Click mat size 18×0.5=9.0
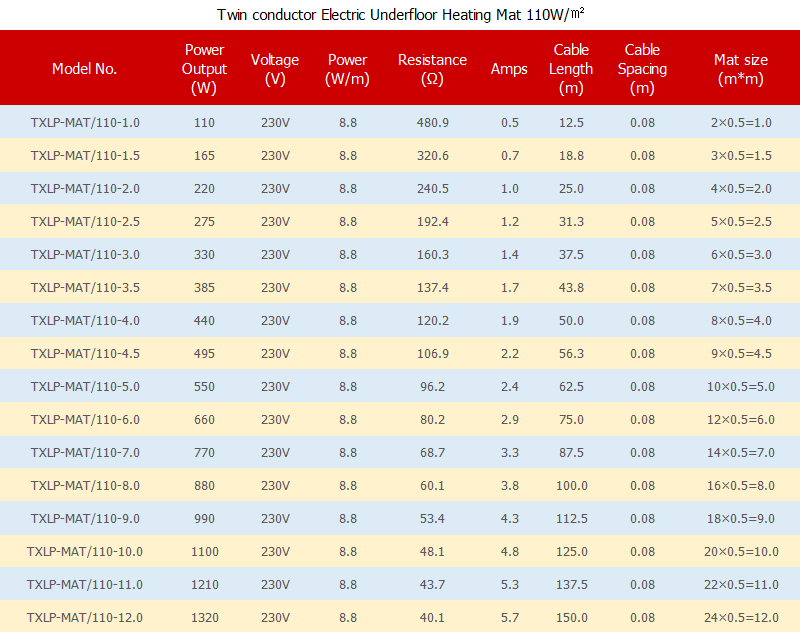This screenshot has width=800, height=632. point(741,518)
